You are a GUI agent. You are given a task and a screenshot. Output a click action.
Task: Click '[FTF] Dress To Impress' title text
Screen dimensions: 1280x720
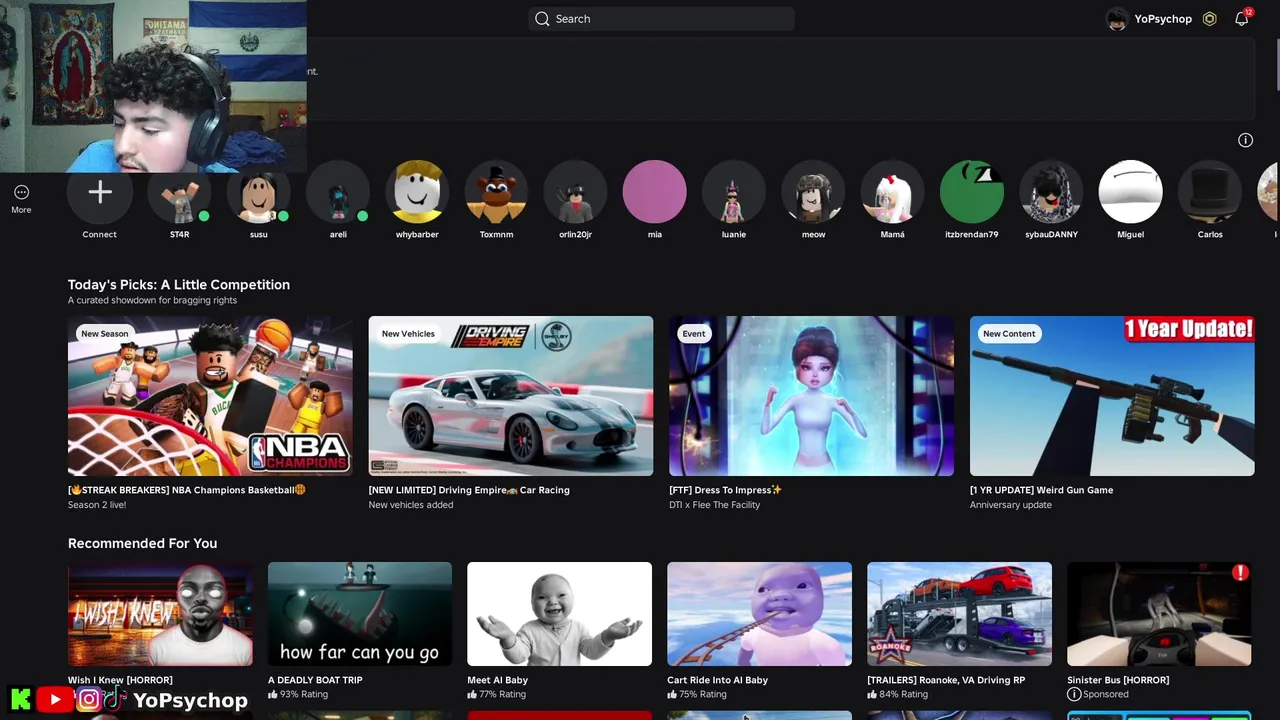(x=726, y=490)
